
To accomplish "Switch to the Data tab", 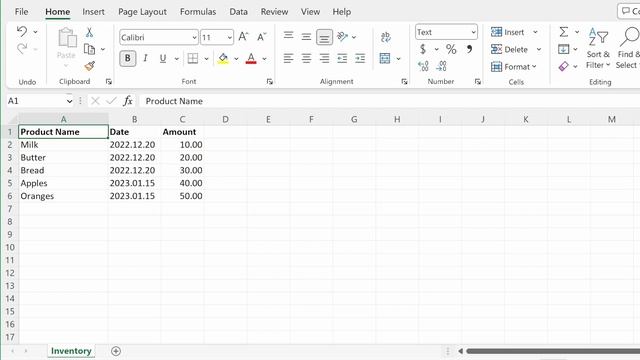I will tap(238, 12).
